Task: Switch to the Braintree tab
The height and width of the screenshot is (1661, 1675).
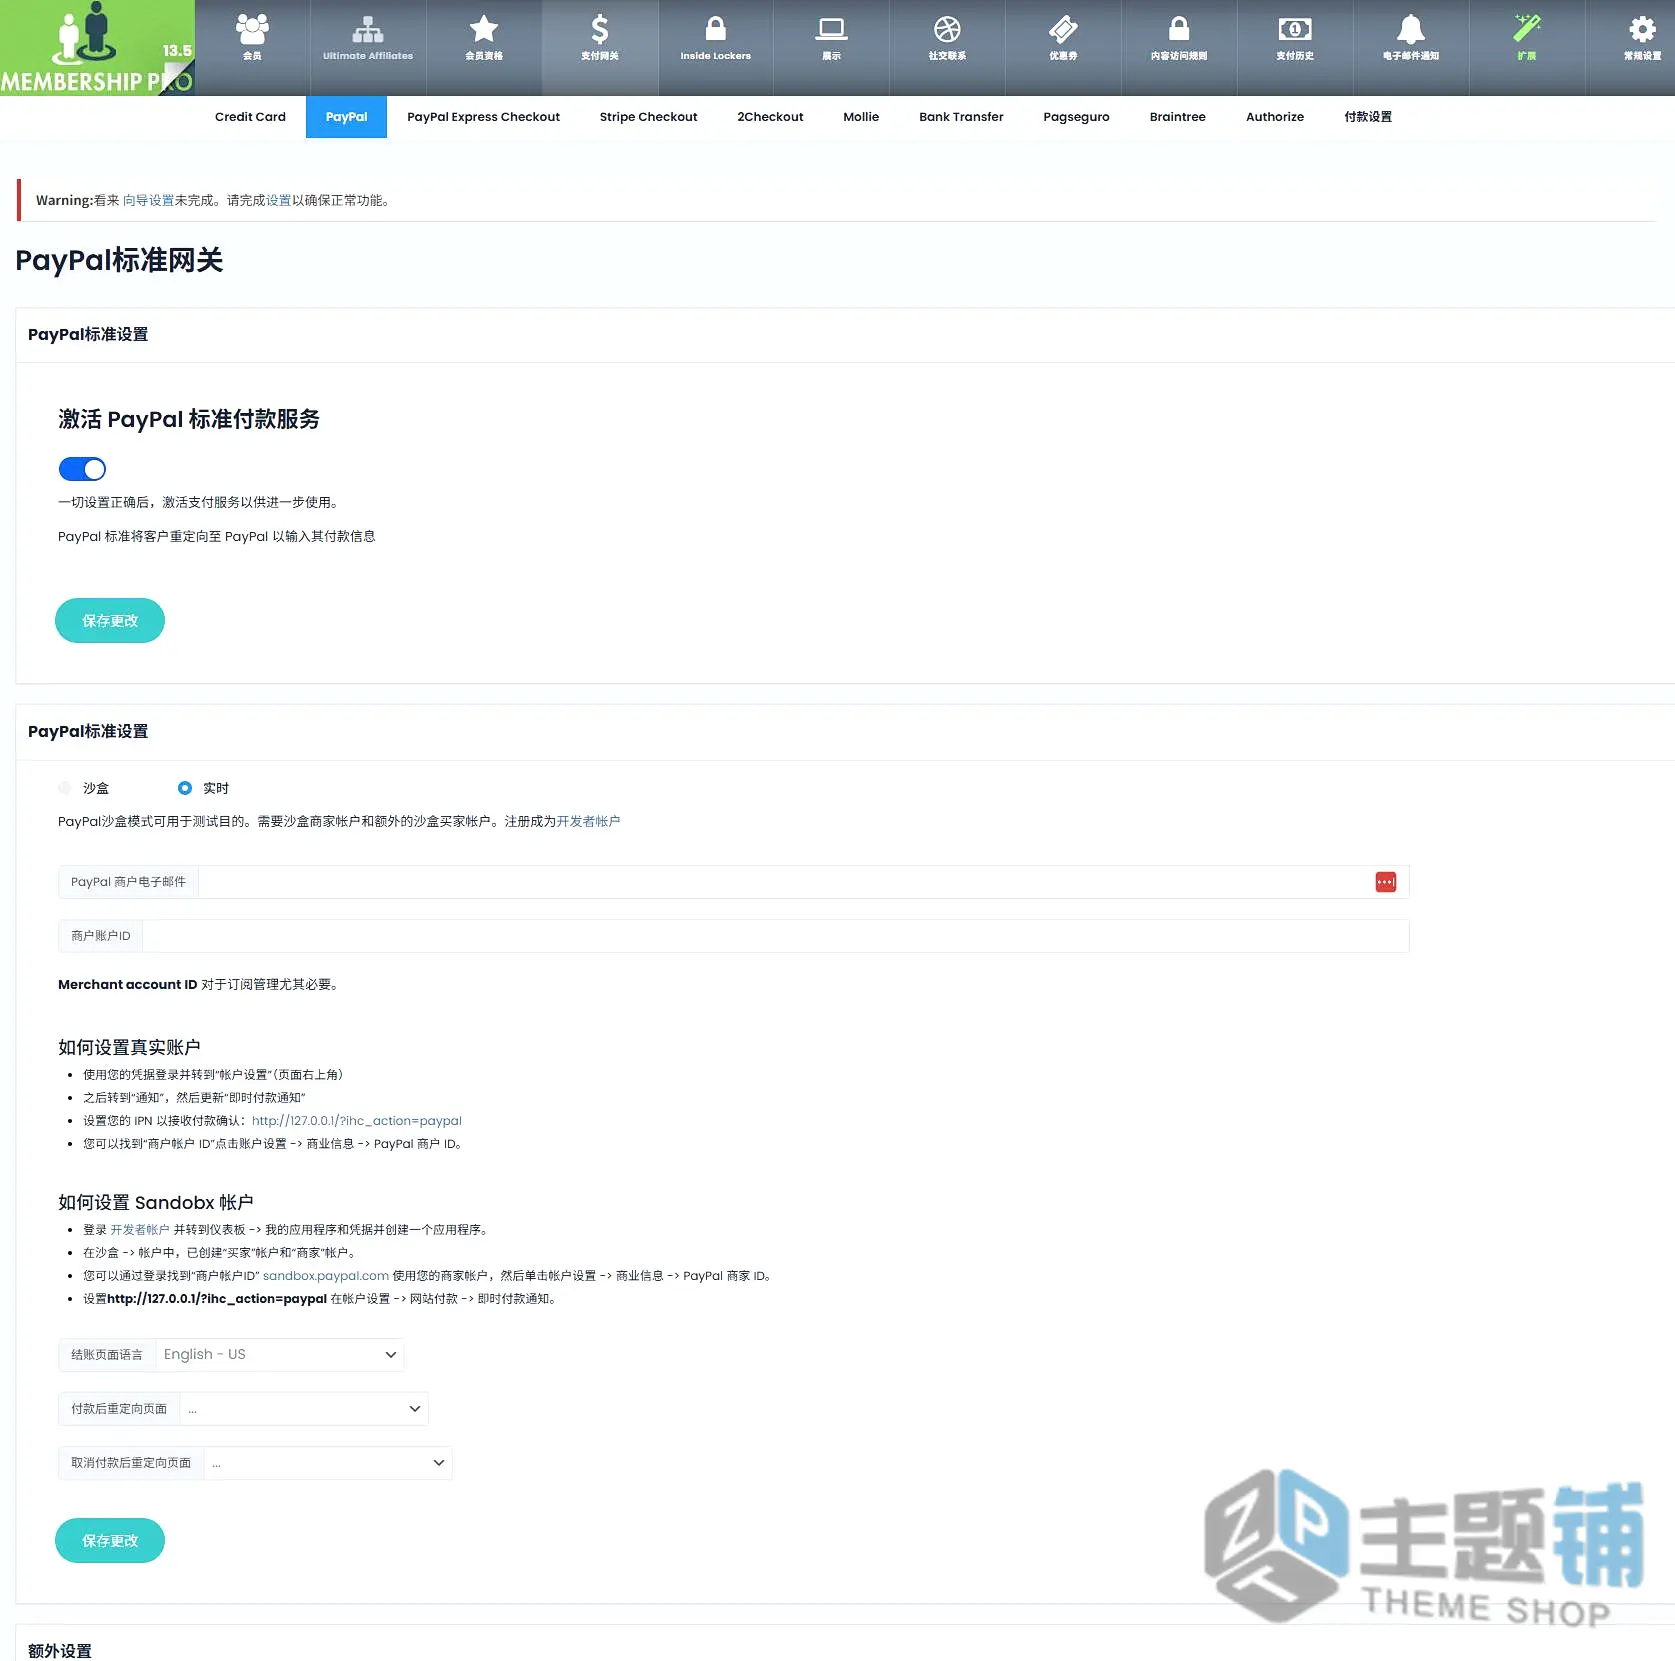Action: (x=1177, y=117)
